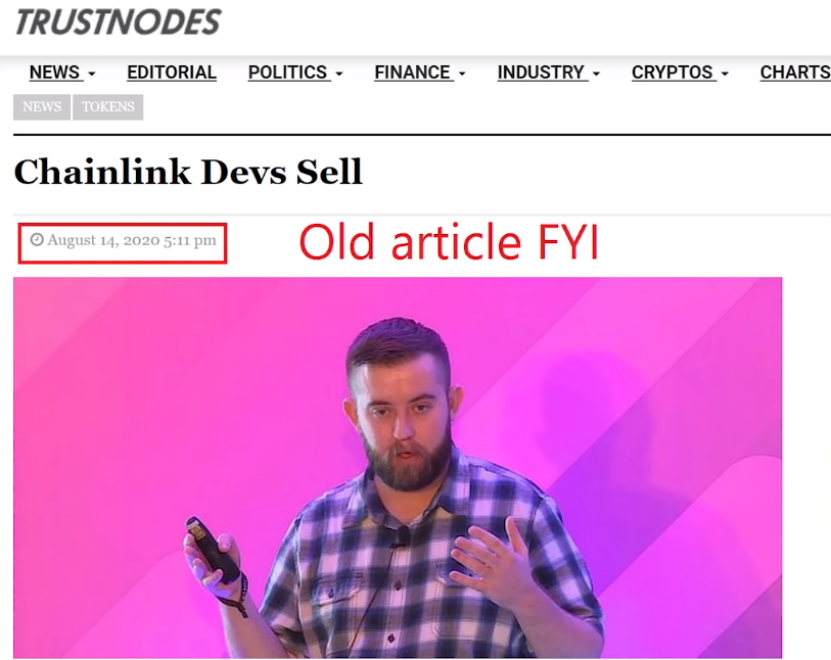Expand the Politics dropdown arrow

tap(339, 74)
